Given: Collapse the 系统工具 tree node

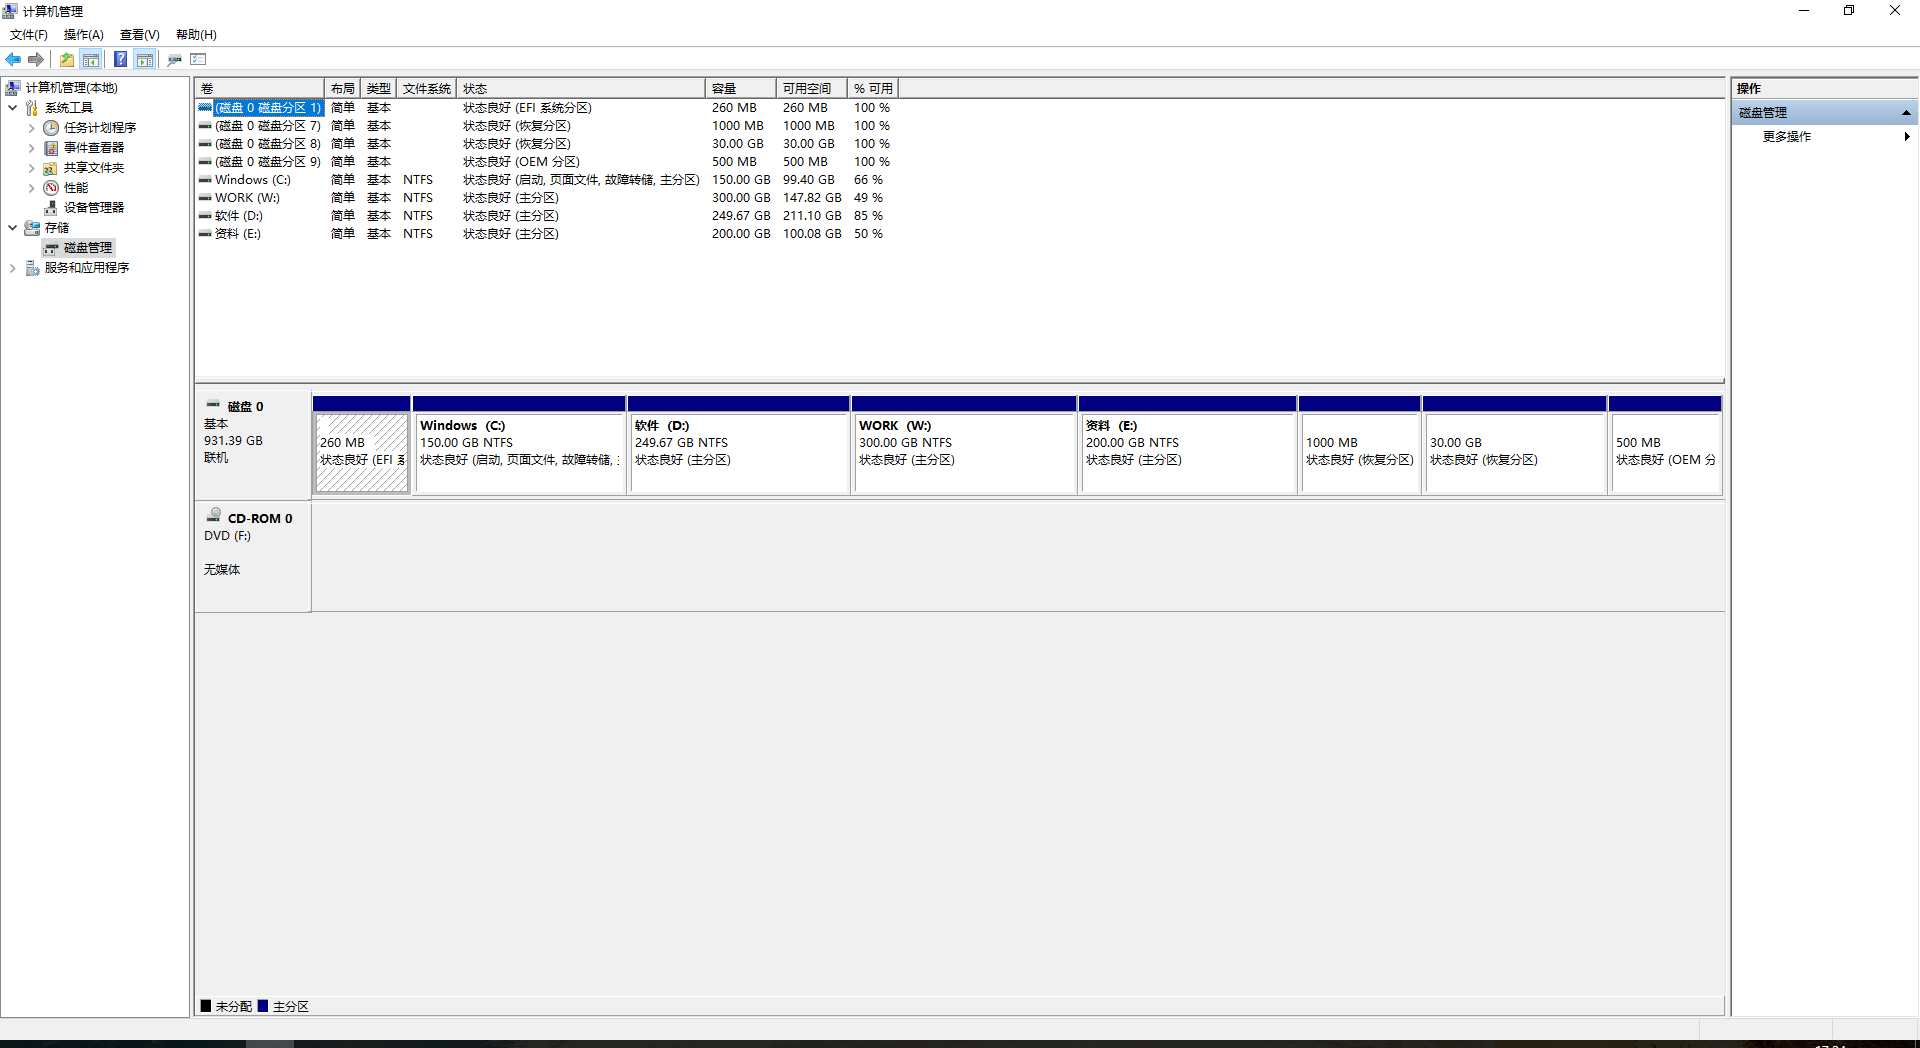Looking at the screenshot, I should click(x=13, y=108).
